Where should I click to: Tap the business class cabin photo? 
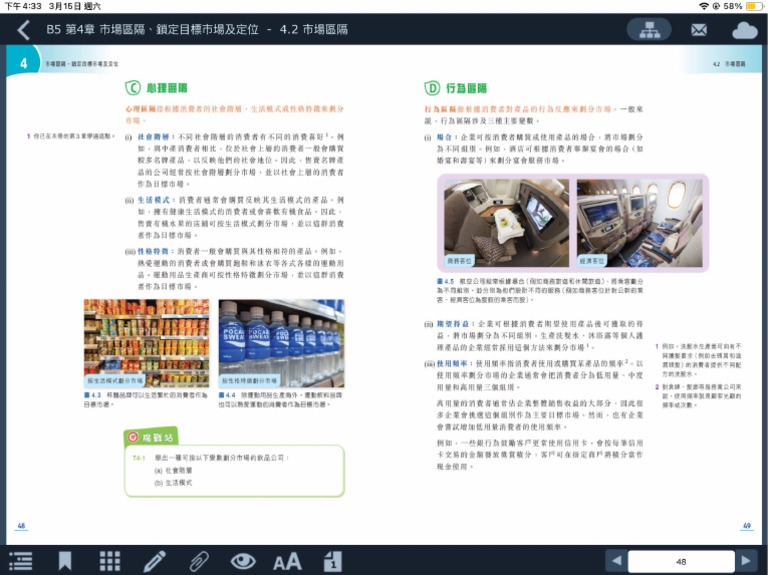pos(506,223)
